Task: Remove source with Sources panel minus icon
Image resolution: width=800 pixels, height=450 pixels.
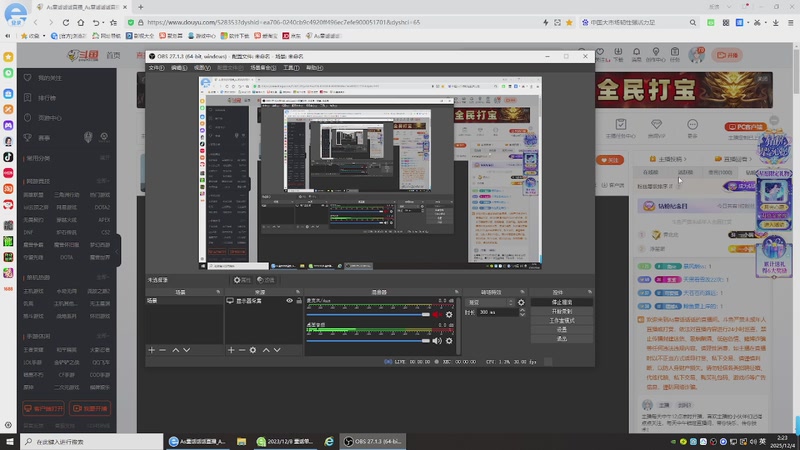Action: click(242, 350)
